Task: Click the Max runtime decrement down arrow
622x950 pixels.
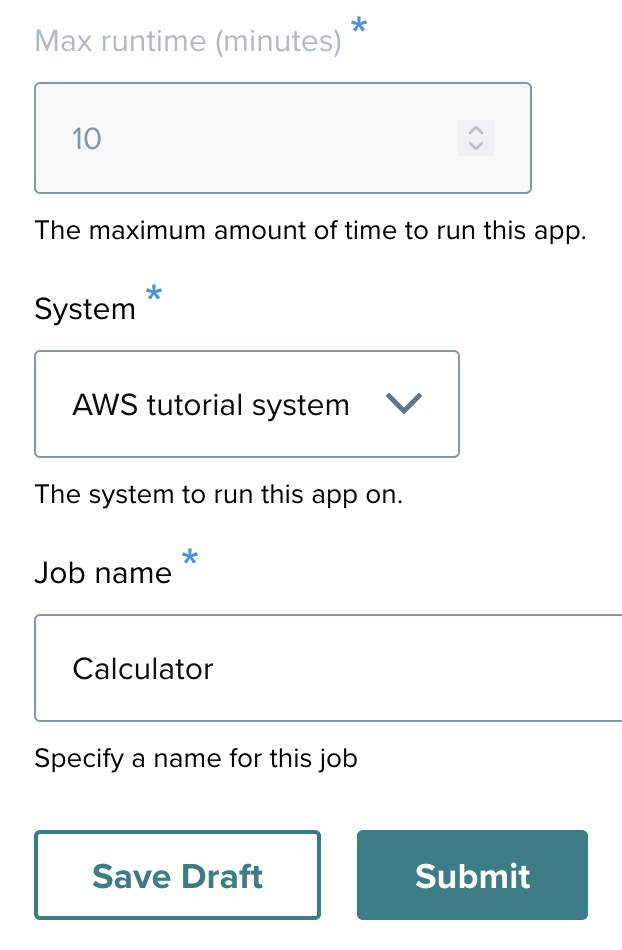Action: pyautogui.click(x=476, y=146)
